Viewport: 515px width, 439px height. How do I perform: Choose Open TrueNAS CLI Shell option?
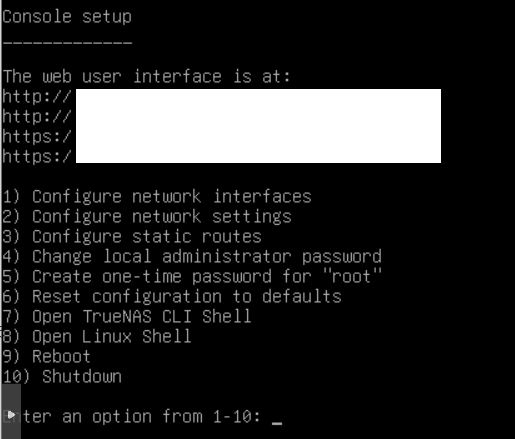[127, 316]
